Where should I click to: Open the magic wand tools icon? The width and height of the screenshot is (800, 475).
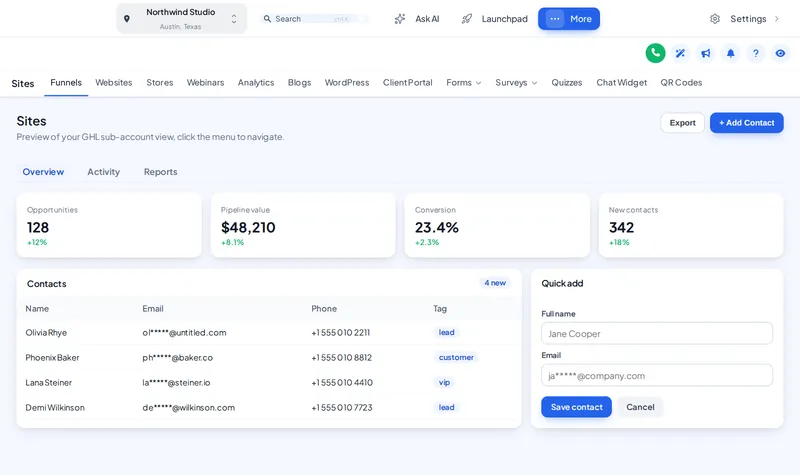click(x=680, y=53)
